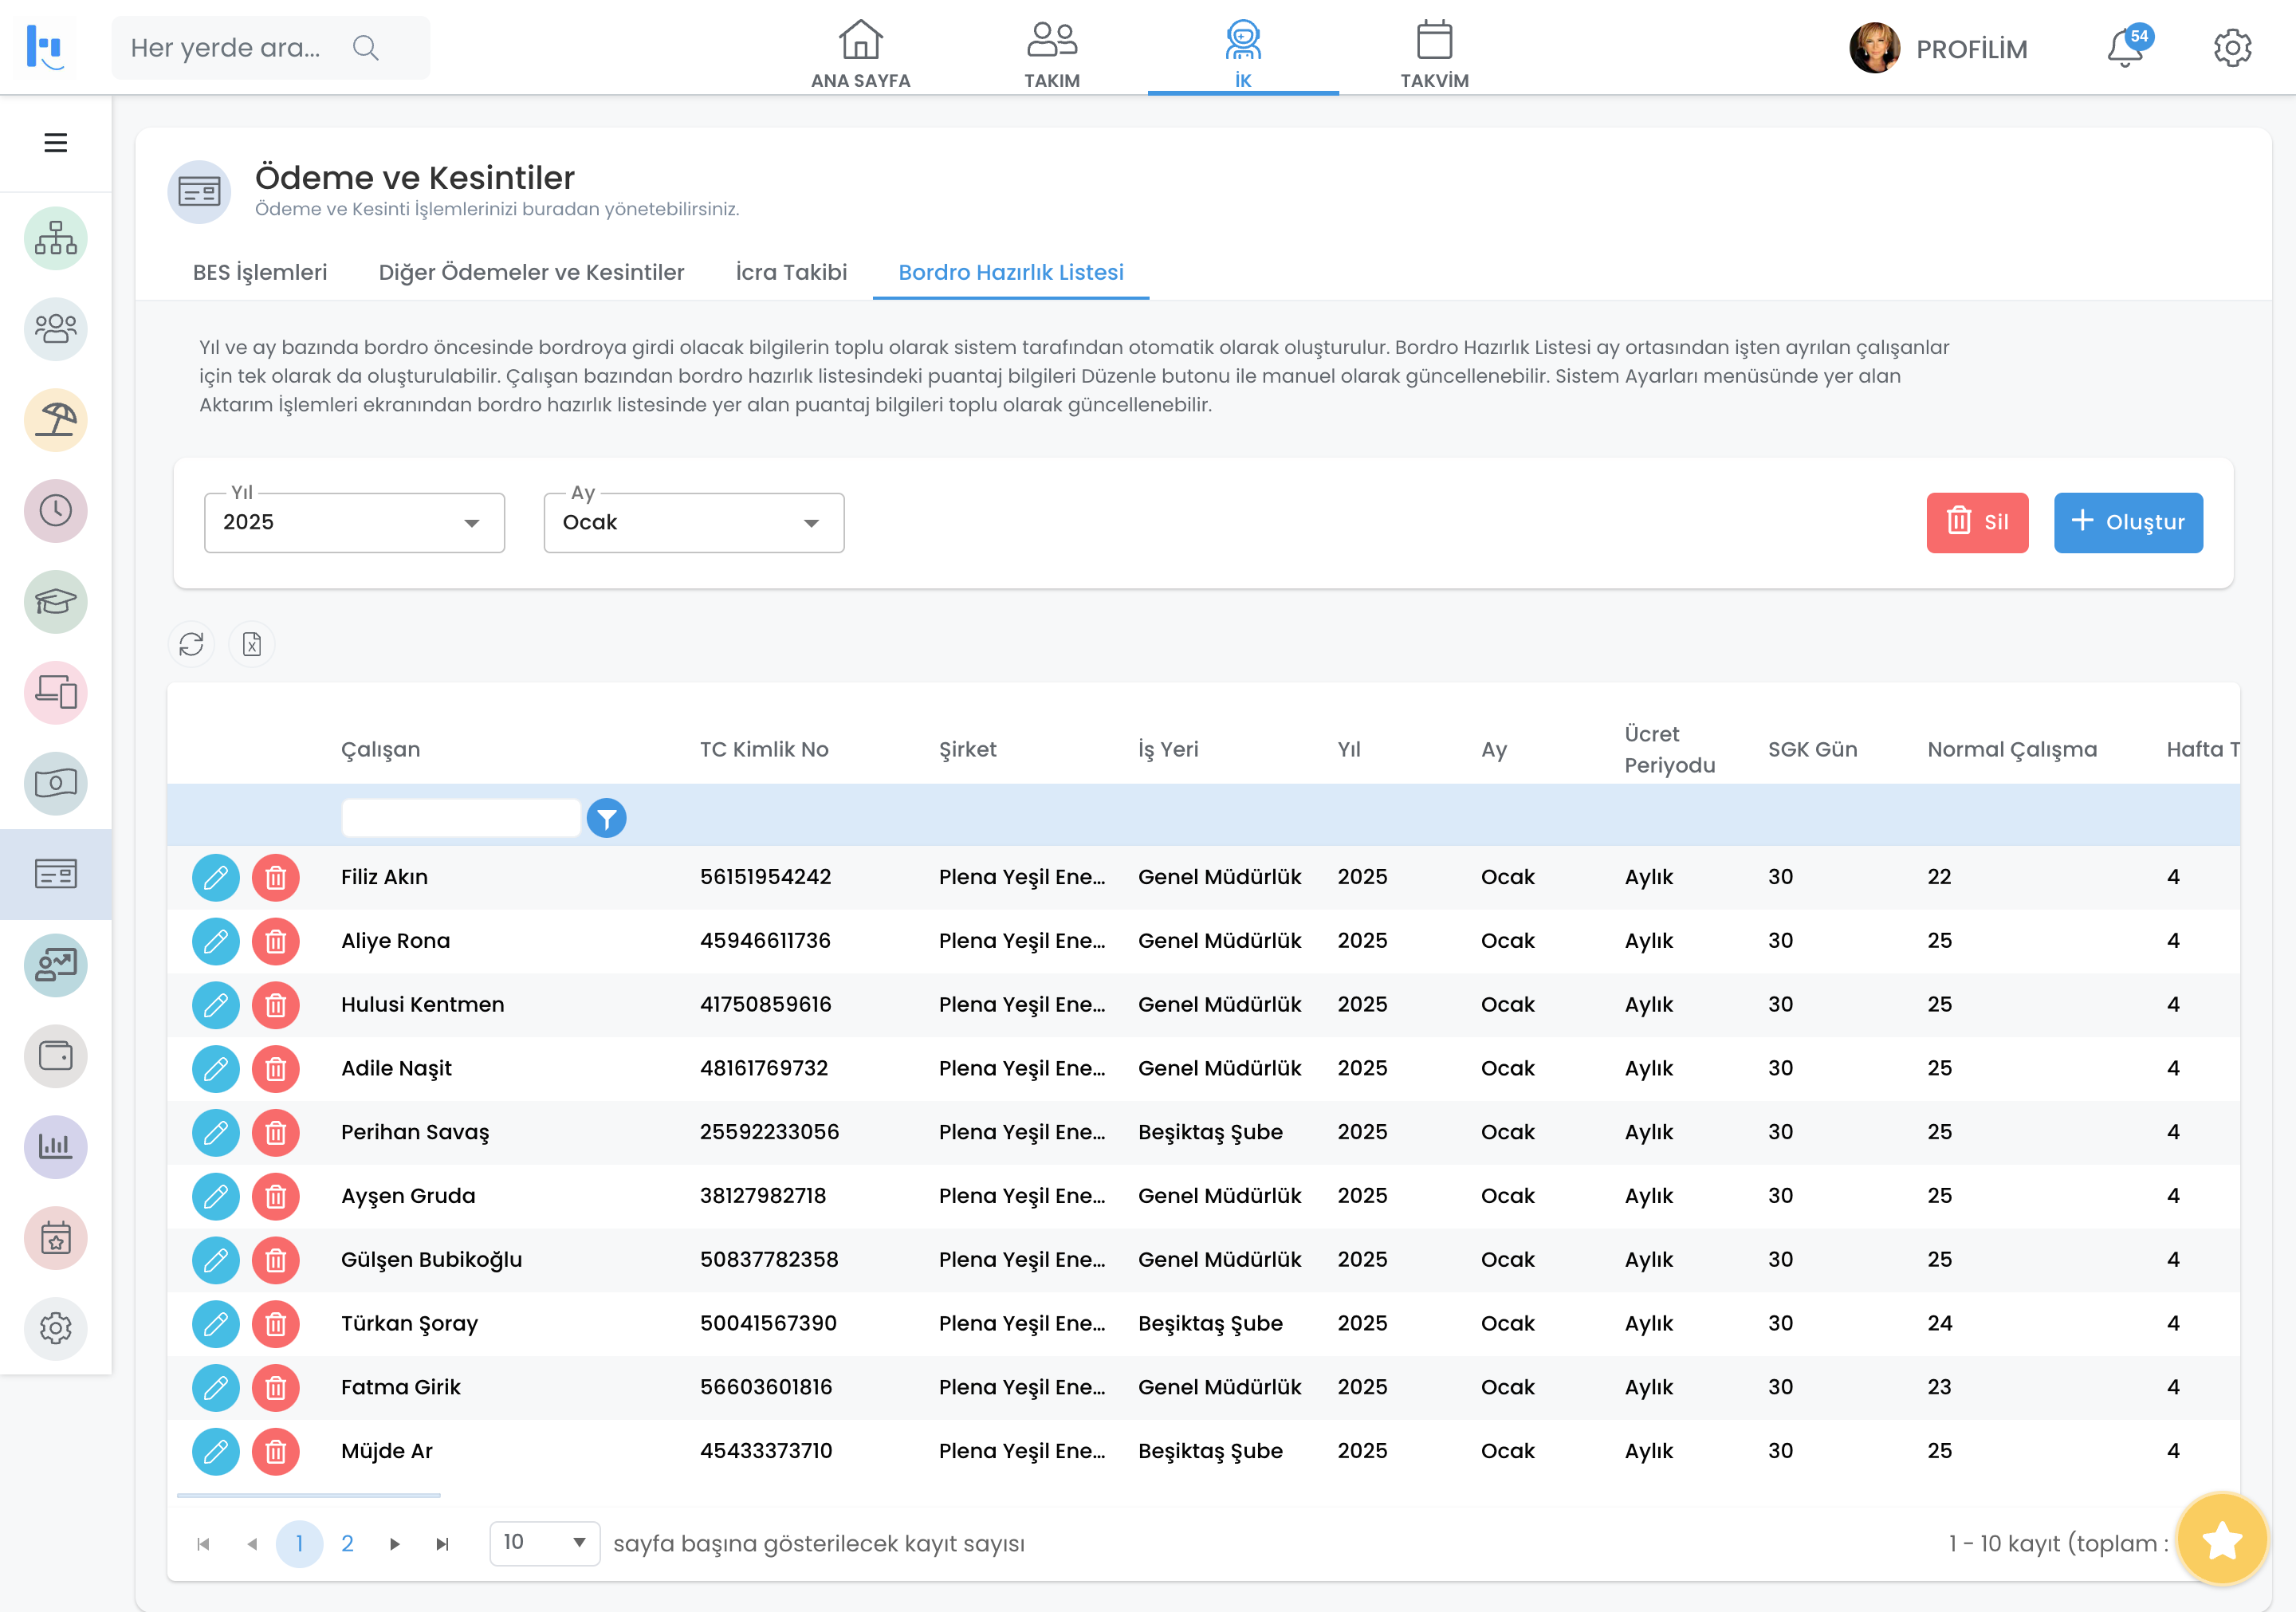Open the Ay Ocak dropdown
Viewport: 2296px width, 1612px height.
[x=693, y=523]
